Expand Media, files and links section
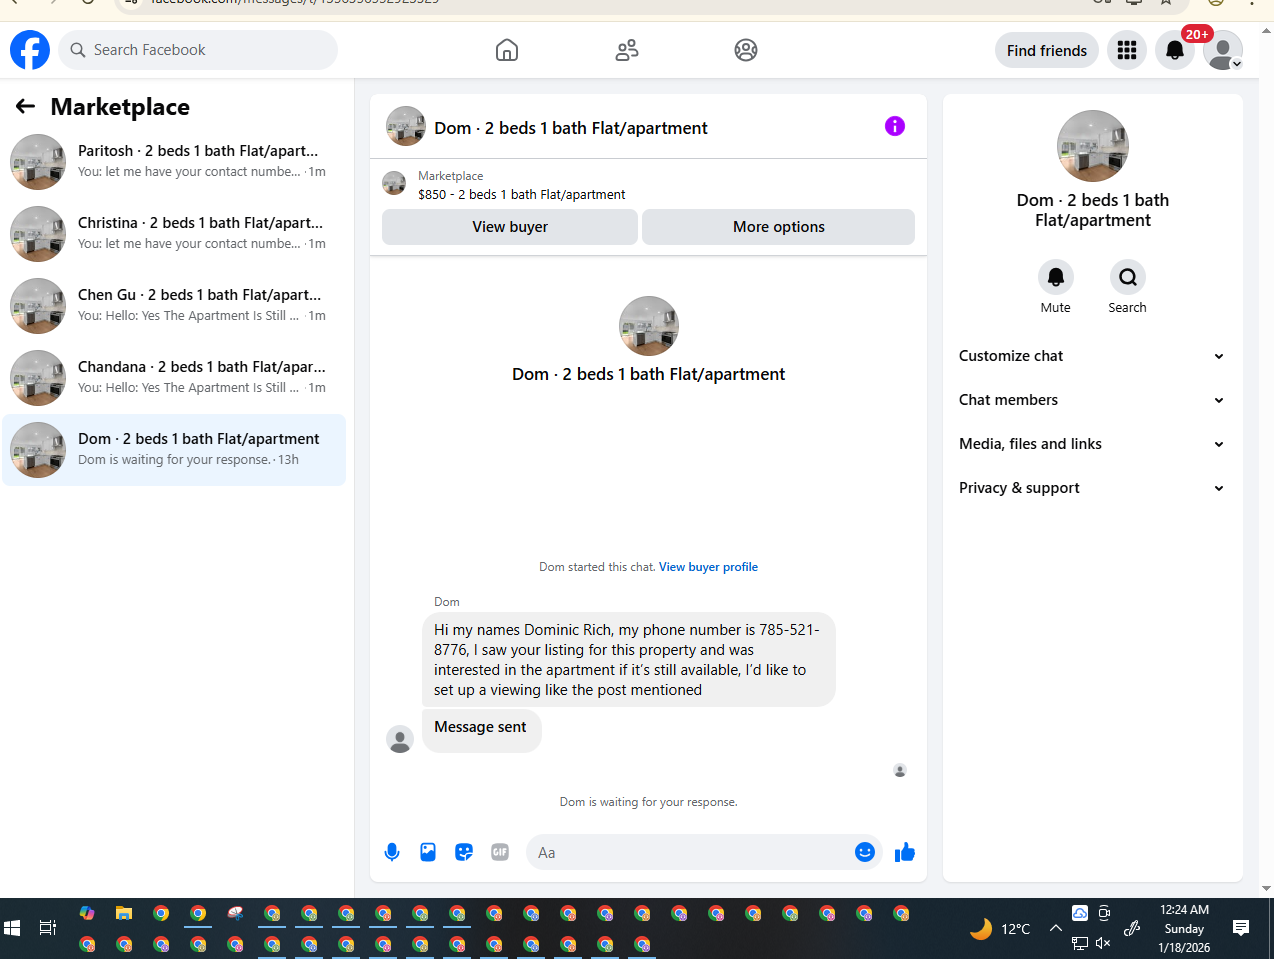Image resolution: width=1274 pixels, height=959 pixels. (x=1093, y=444)
